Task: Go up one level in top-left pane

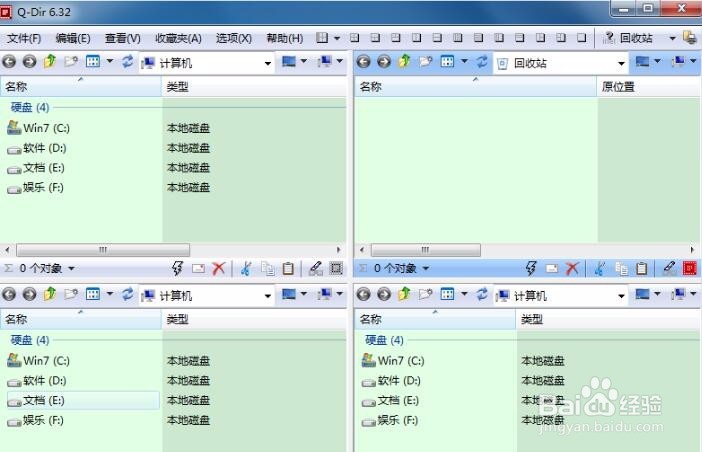Action: [x=50, y=61]
